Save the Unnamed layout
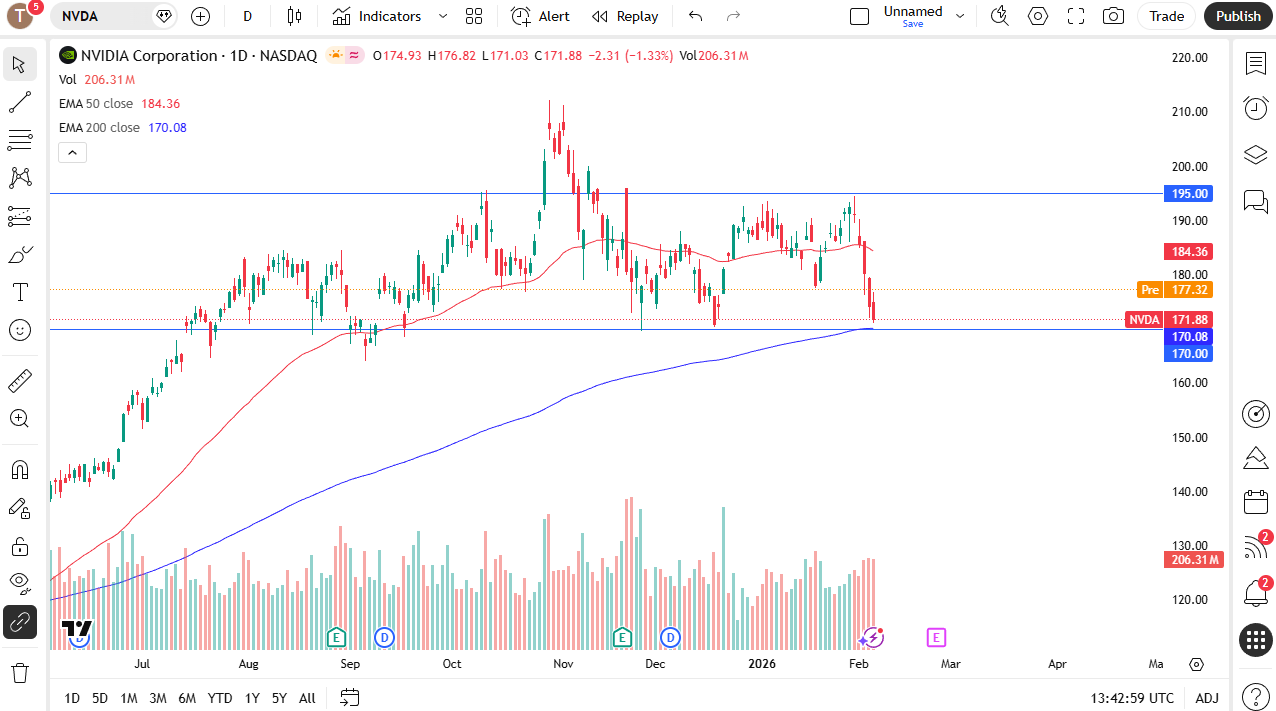Screen dimensions: 1276x711 (x=913, y=24)
